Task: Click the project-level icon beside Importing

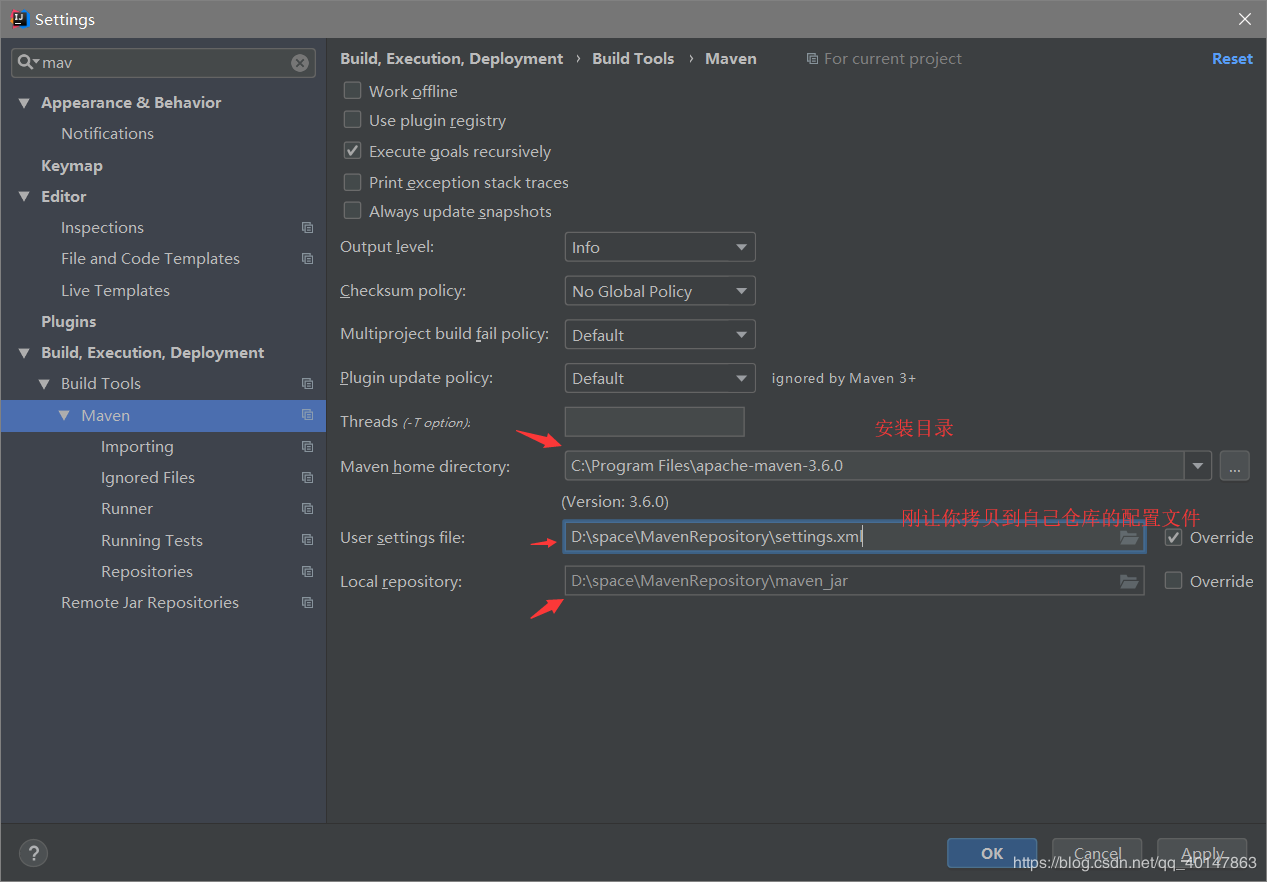Action: (x=307, y=447)
